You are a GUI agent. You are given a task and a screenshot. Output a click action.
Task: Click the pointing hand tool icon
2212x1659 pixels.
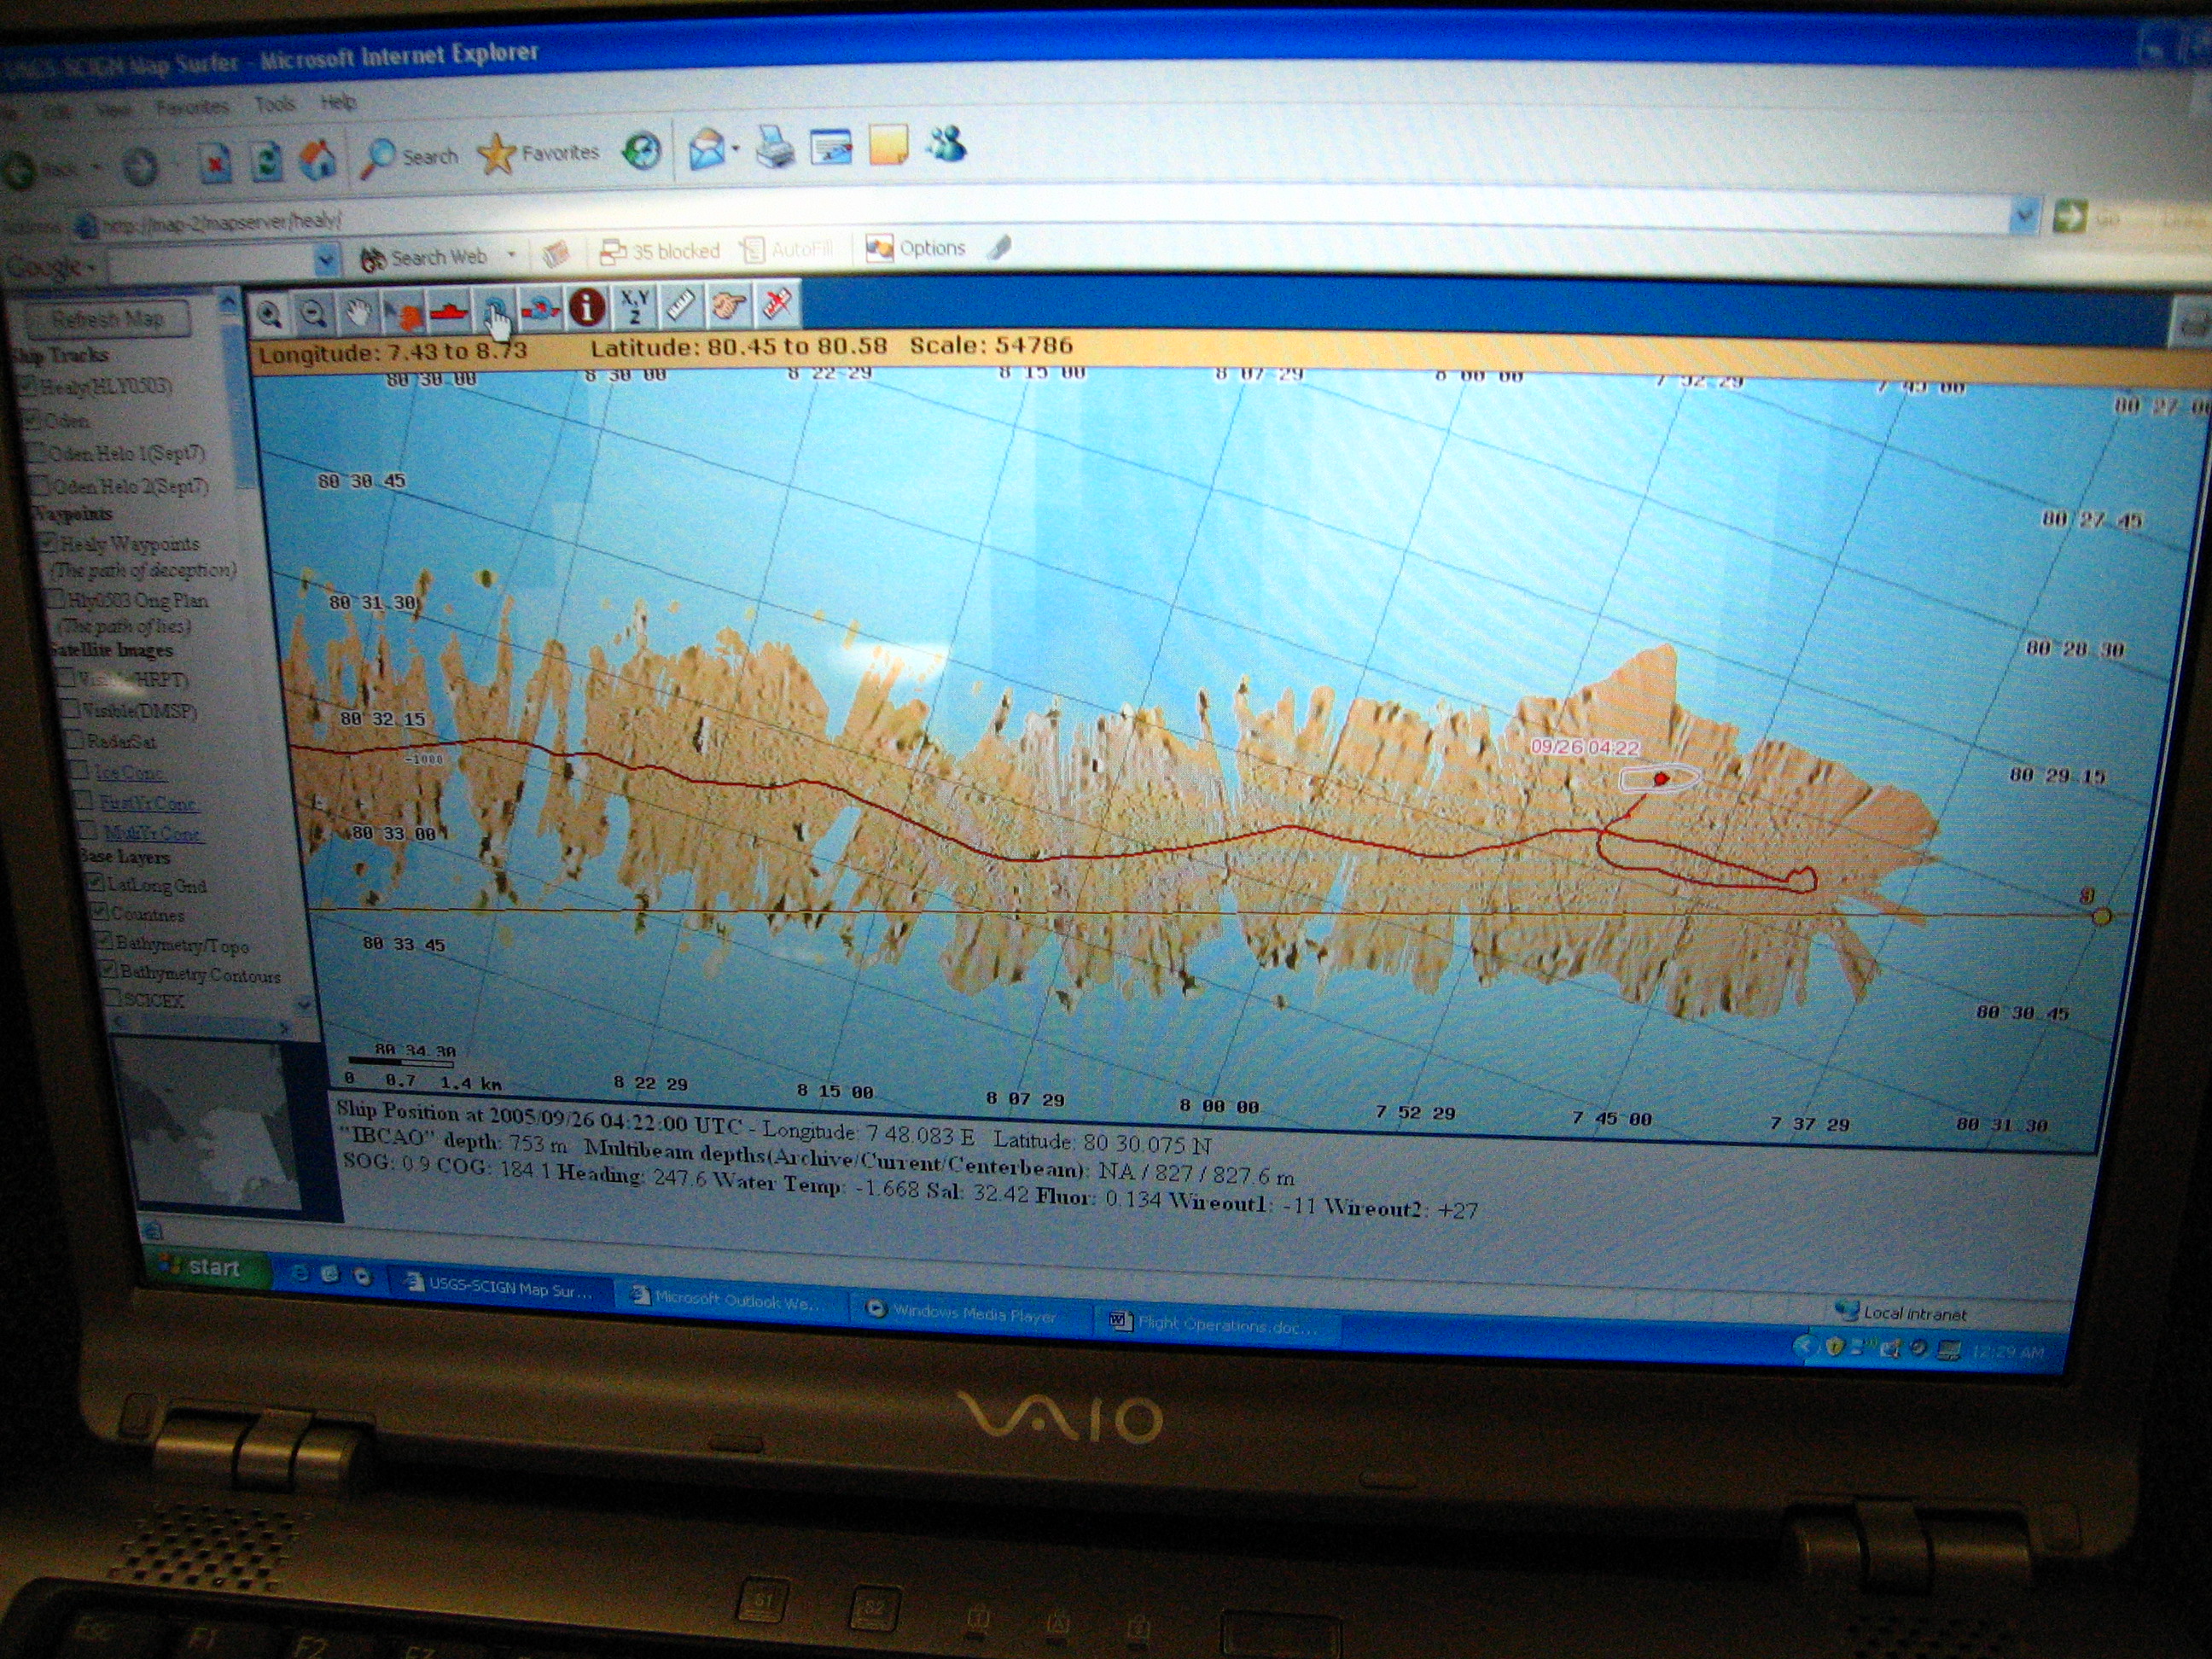(728, 304)
